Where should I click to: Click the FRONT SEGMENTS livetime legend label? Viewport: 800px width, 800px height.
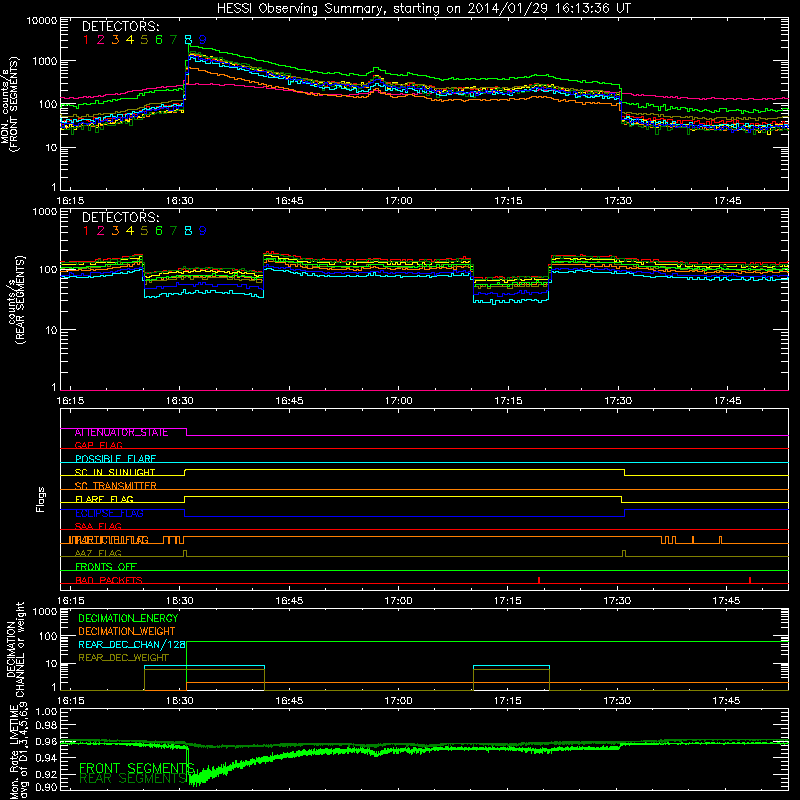tap(136, 768)
